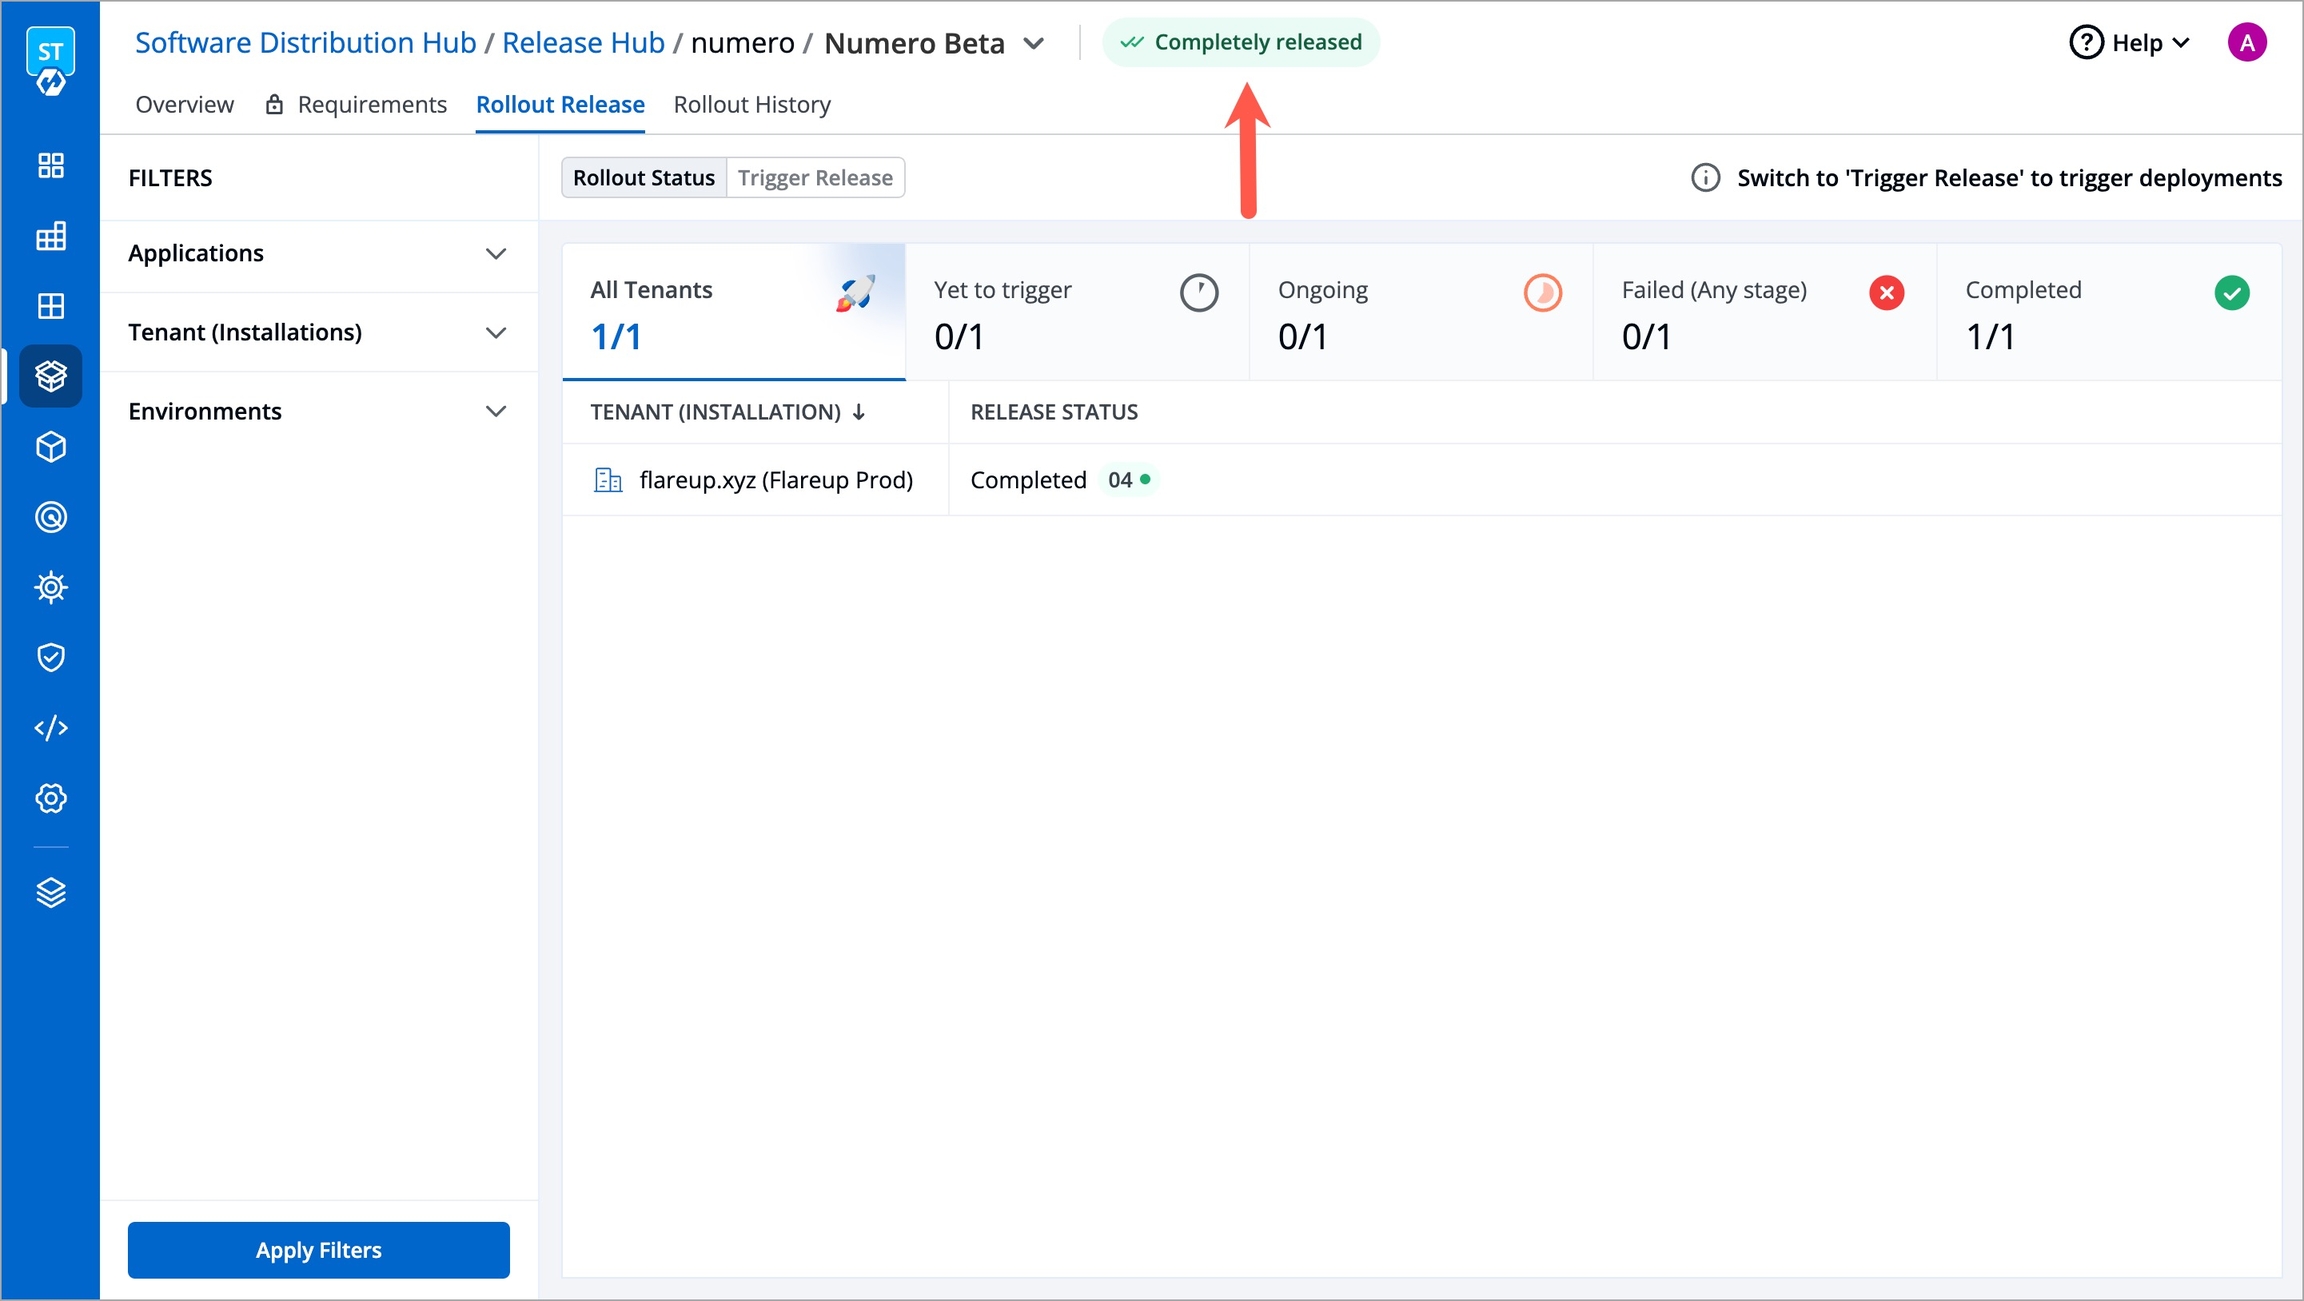Select the Rollout Status toggle
The height and width of the screenshot is (1301, 2304).
coord(644,178)
